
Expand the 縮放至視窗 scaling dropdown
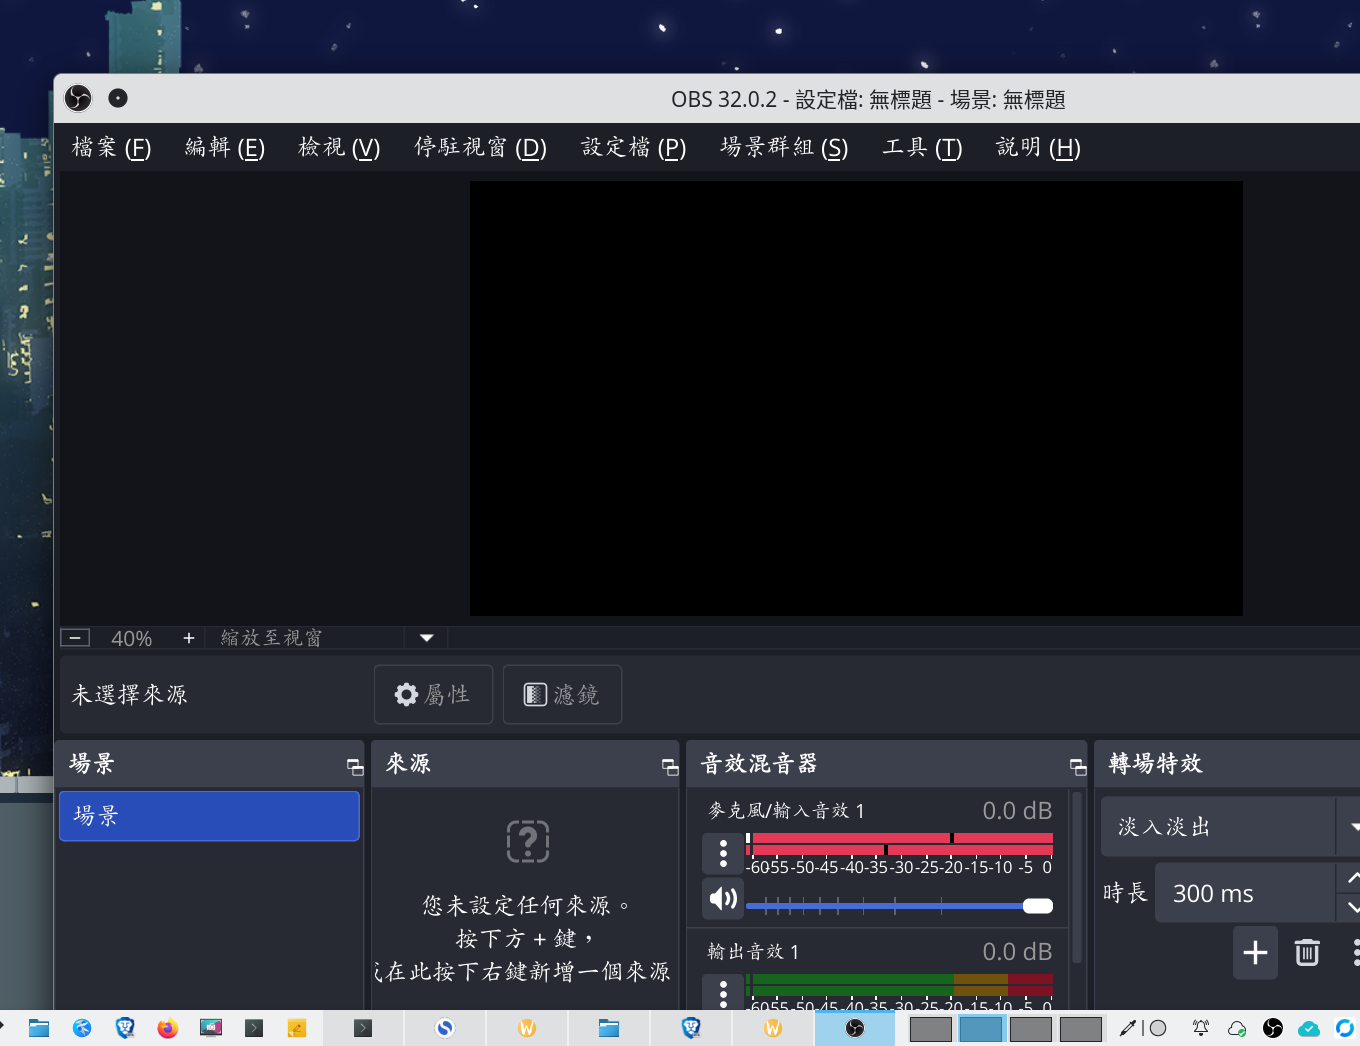coord(427,638)
